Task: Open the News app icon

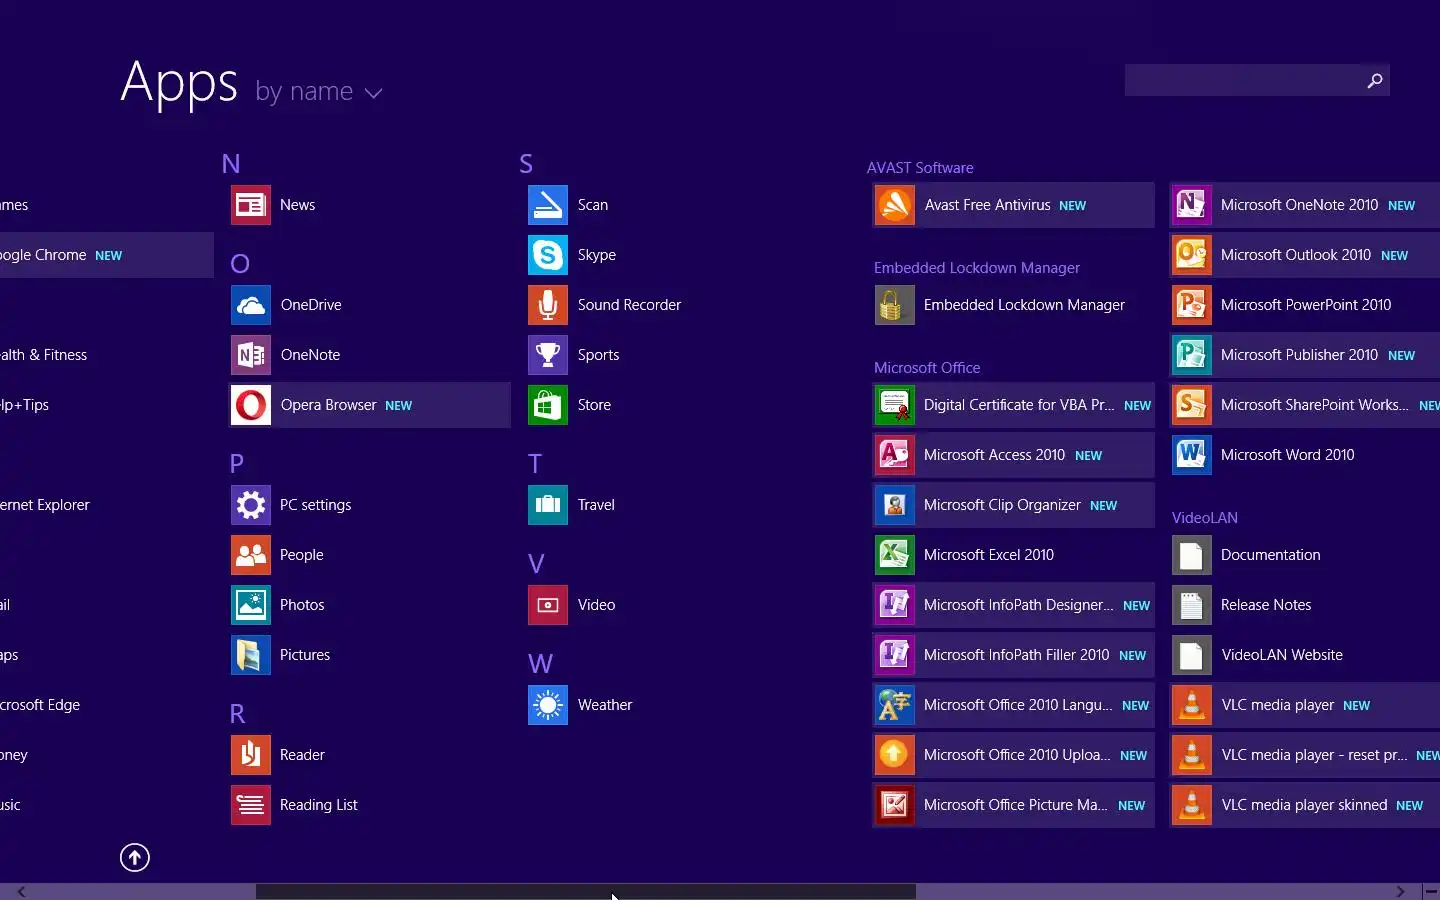Action: pyautogui.click(x=251, y=205)
